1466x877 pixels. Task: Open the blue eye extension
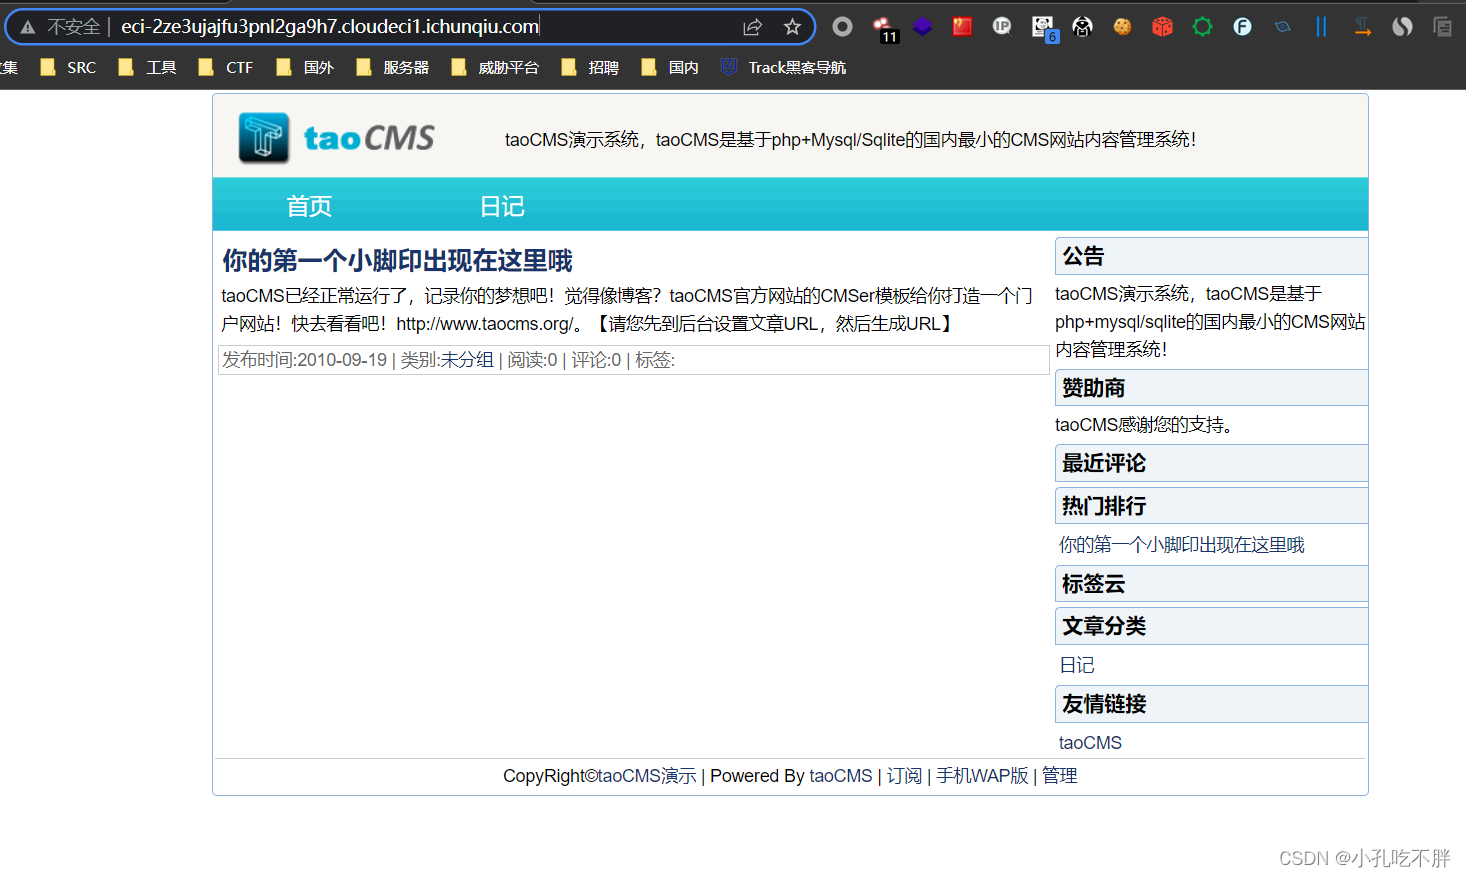tap(1282, 27)
